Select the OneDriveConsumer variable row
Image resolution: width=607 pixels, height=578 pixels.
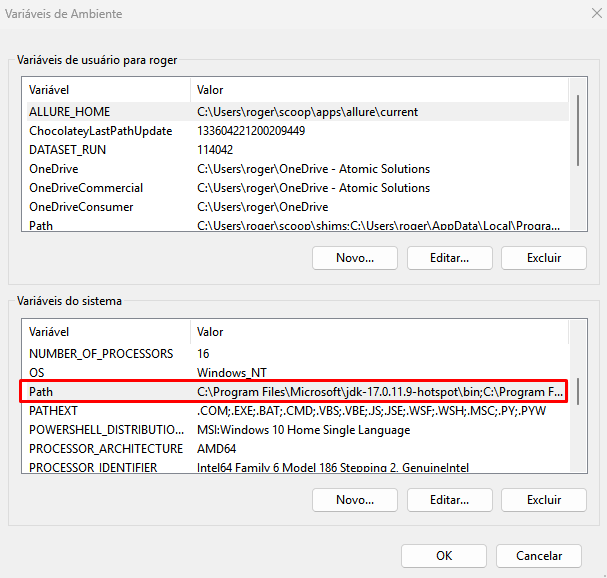(298, 207)
